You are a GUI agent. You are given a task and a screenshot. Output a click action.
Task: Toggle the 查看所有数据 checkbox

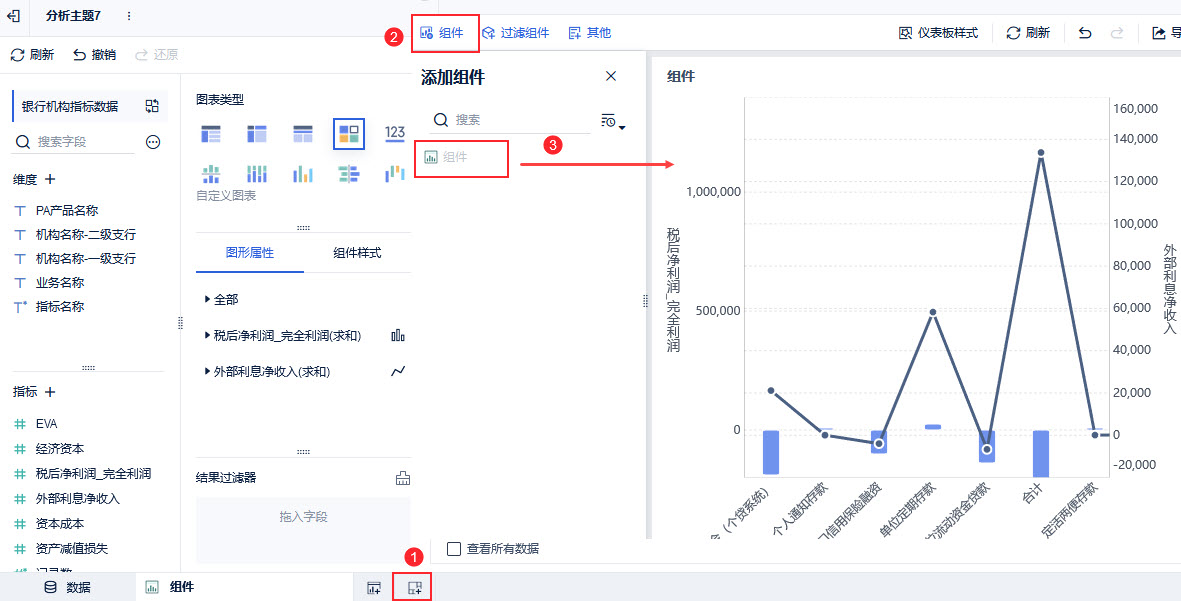[x=453, y=548]
